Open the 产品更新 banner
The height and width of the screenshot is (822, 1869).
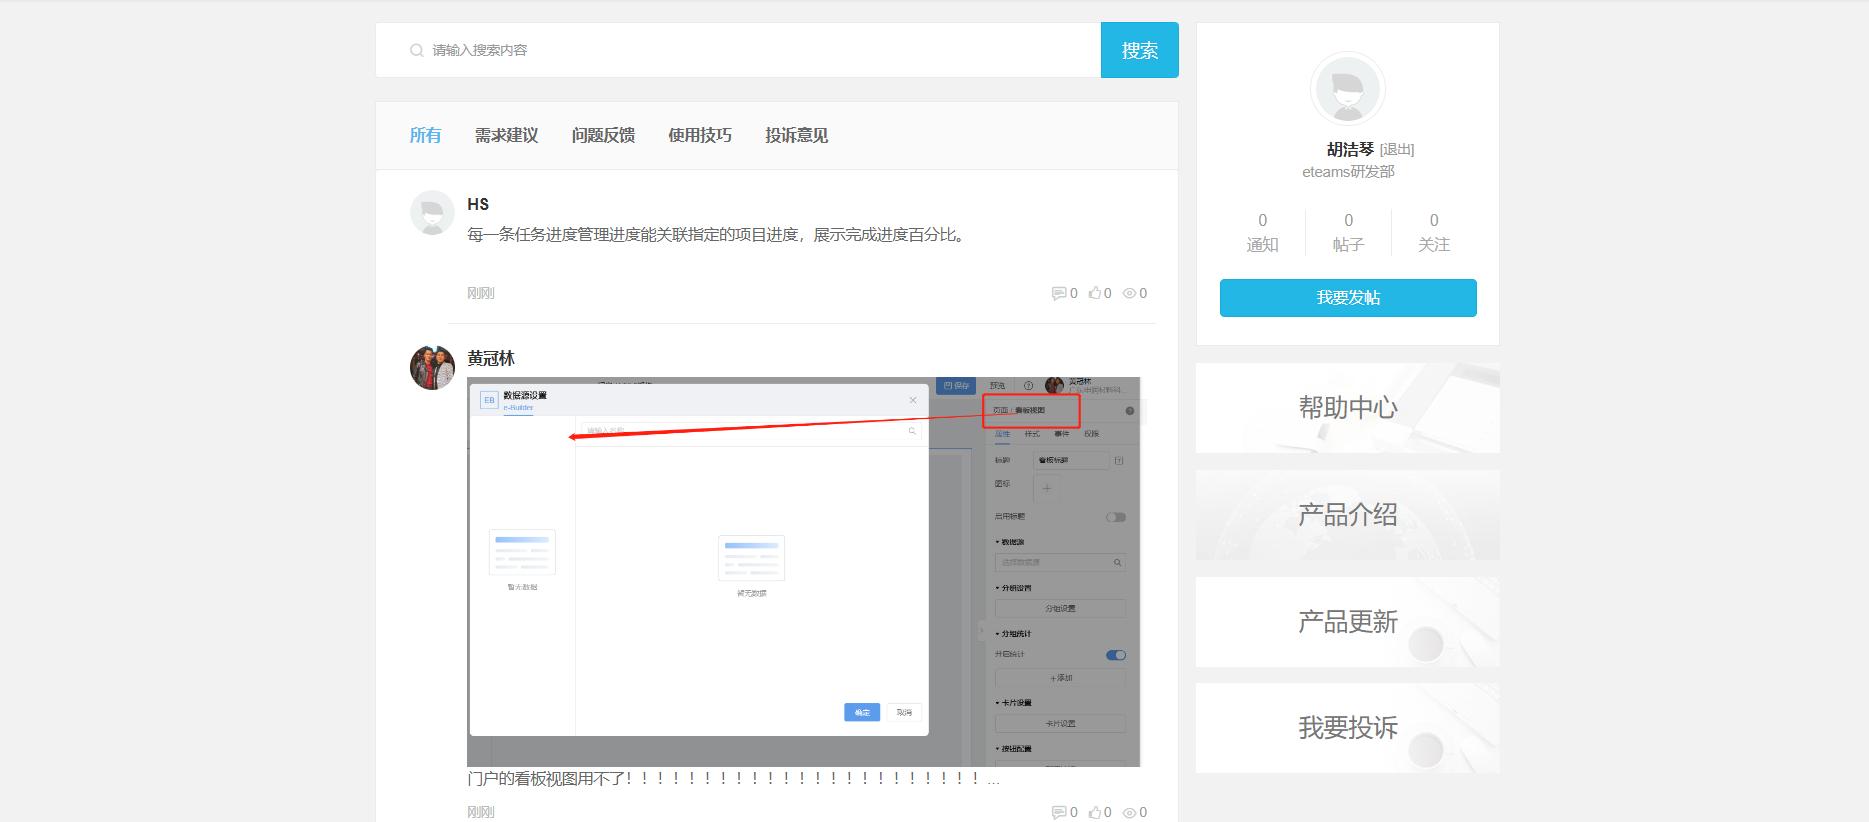pos(1348,622)
